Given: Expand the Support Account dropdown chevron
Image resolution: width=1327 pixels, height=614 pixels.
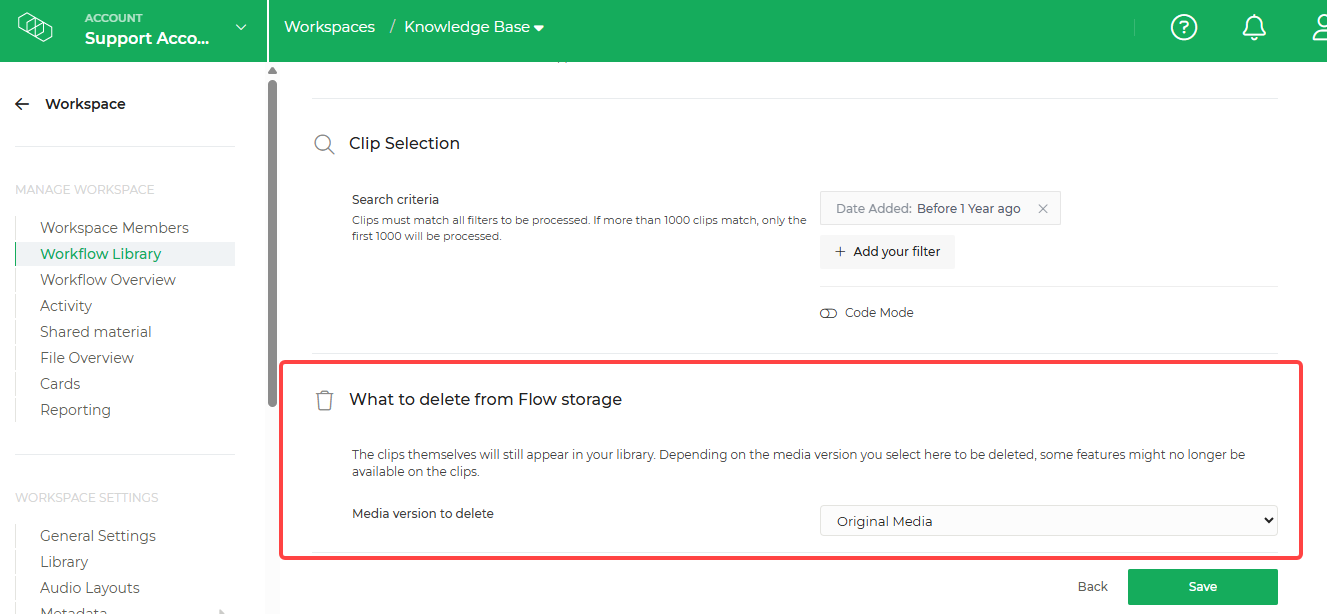Looking at the screenshot, I should pos(241,28).
